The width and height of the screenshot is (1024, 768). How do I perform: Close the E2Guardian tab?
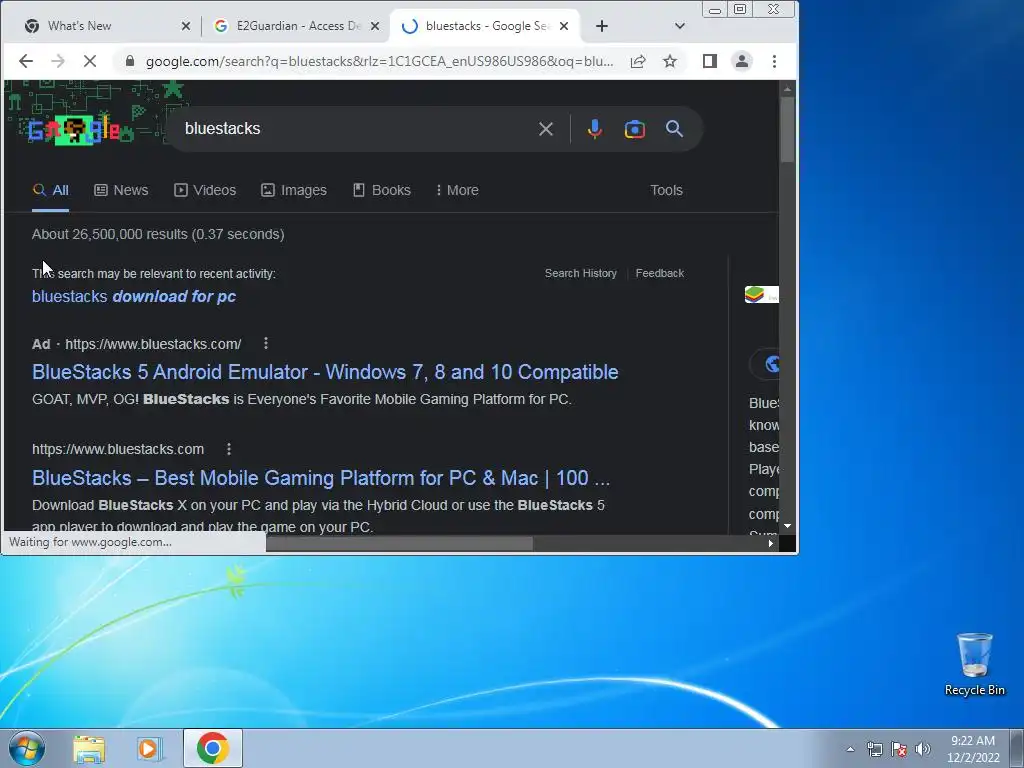[x=375, y=26]
